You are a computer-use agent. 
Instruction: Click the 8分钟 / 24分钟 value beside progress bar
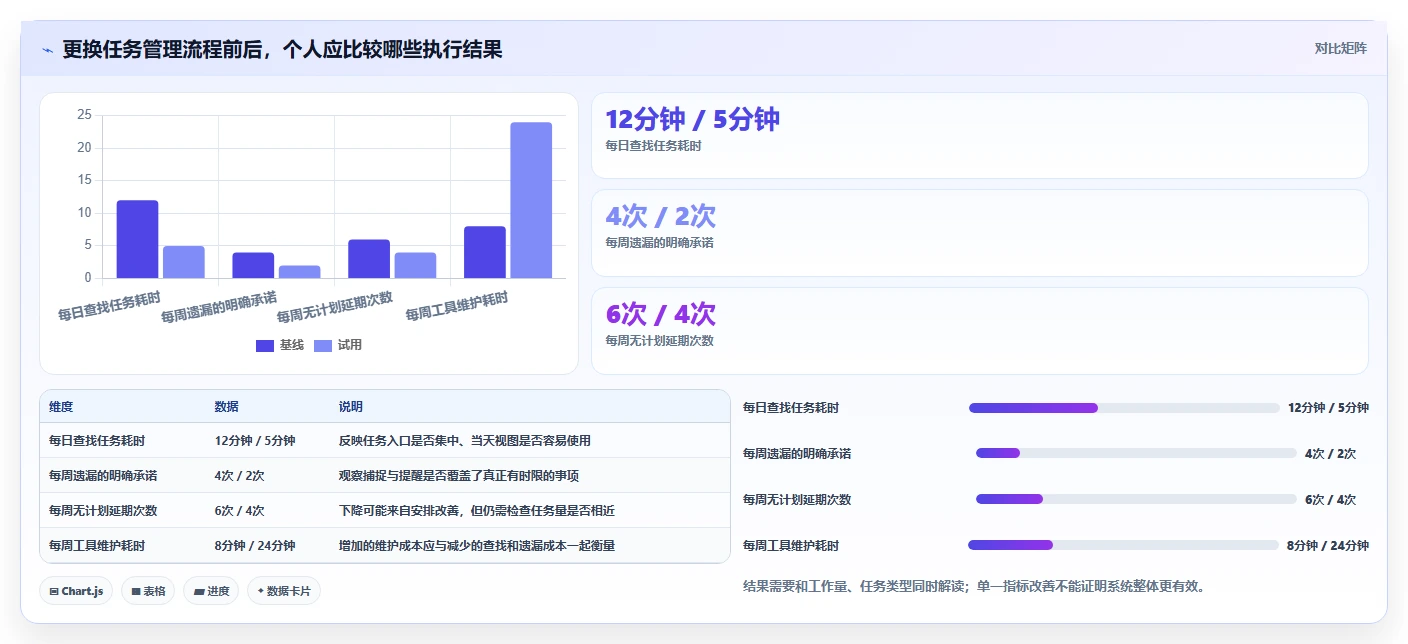click(1328, 546)
